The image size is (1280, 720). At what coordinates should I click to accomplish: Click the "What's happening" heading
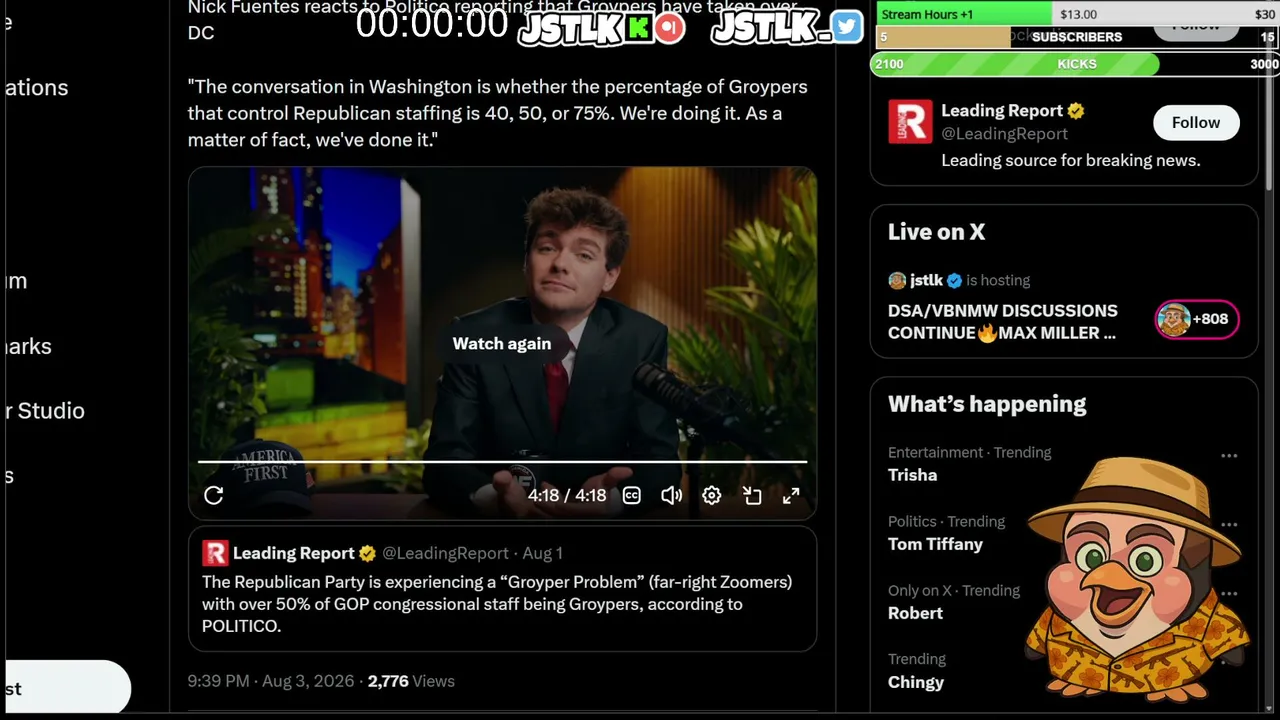(987, 404)
